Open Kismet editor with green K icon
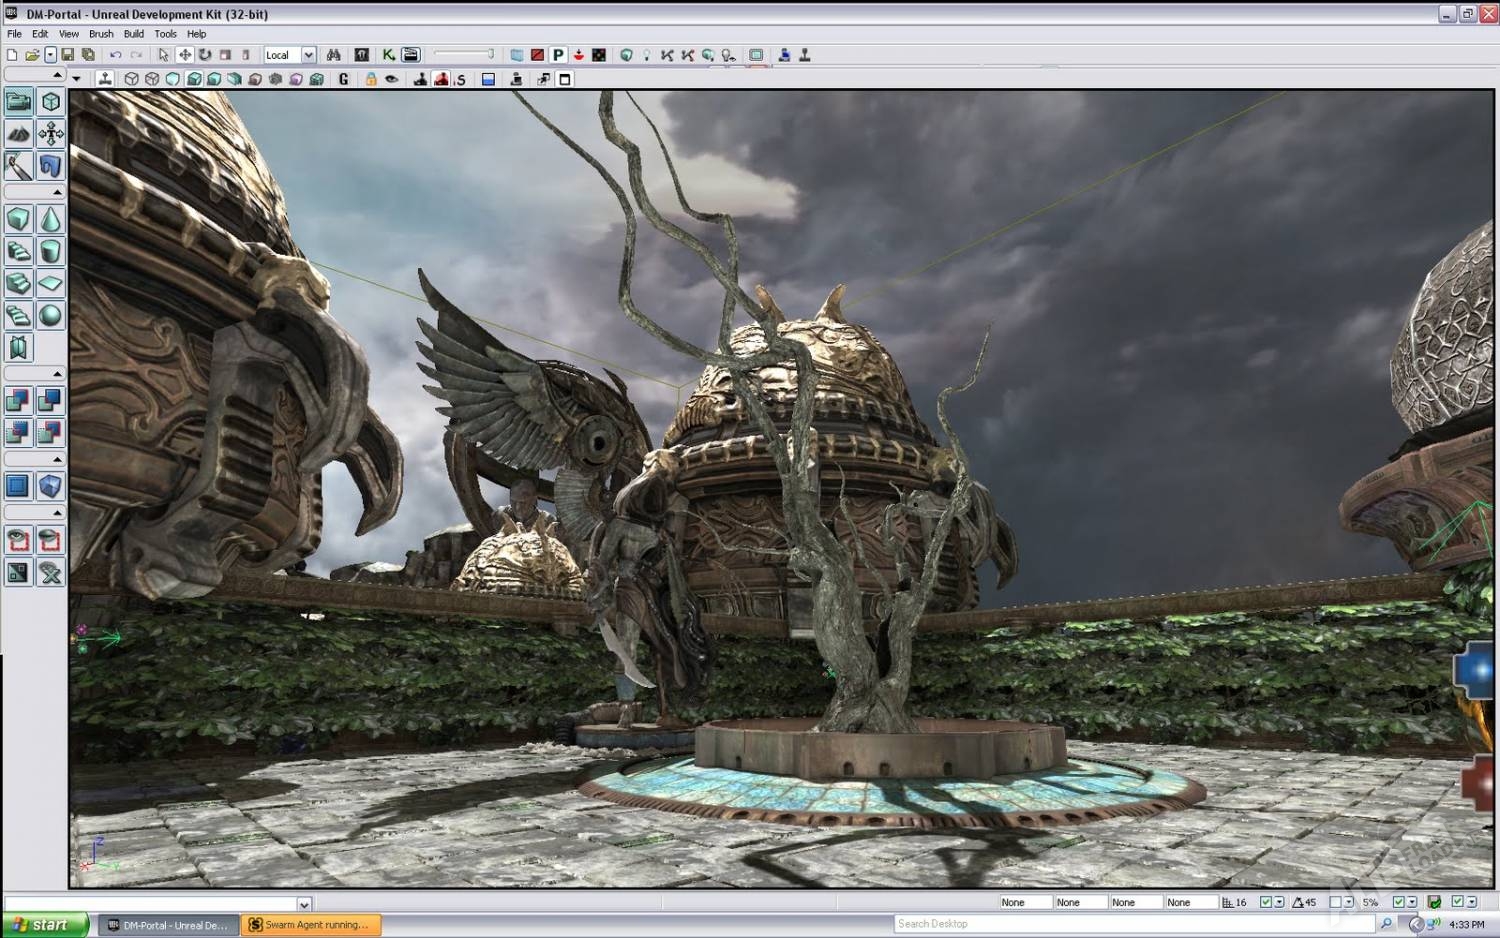This screenshot has width=1500, height=938. 388,55
